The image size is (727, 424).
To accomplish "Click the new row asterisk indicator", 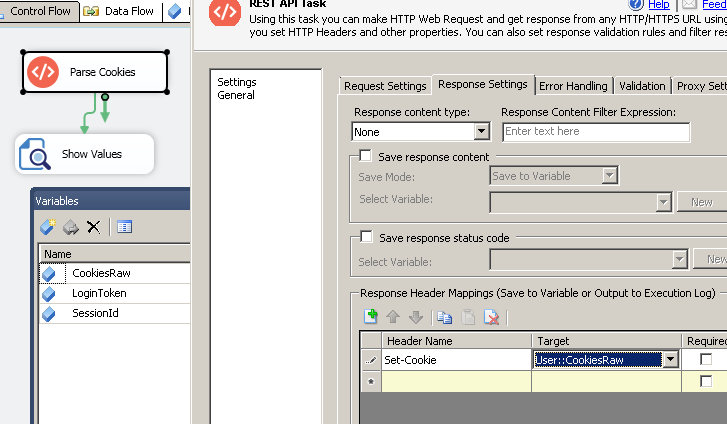I will click(370, 382).
